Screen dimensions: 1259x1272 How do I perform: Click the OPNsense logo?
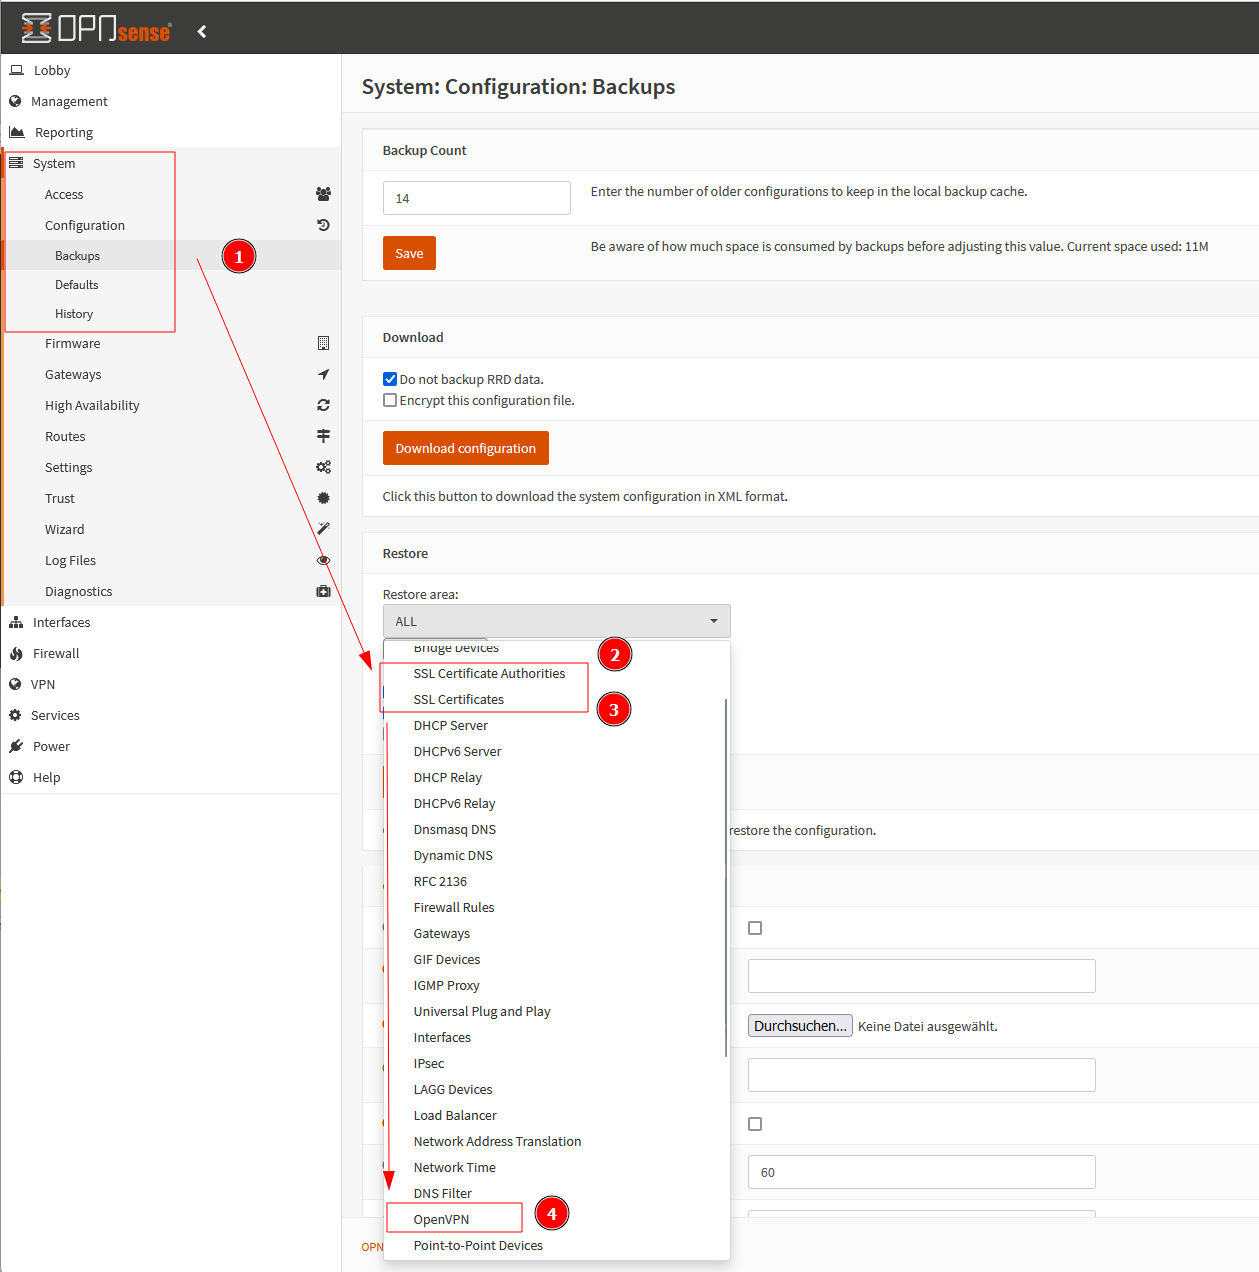[x=96, y=29]
